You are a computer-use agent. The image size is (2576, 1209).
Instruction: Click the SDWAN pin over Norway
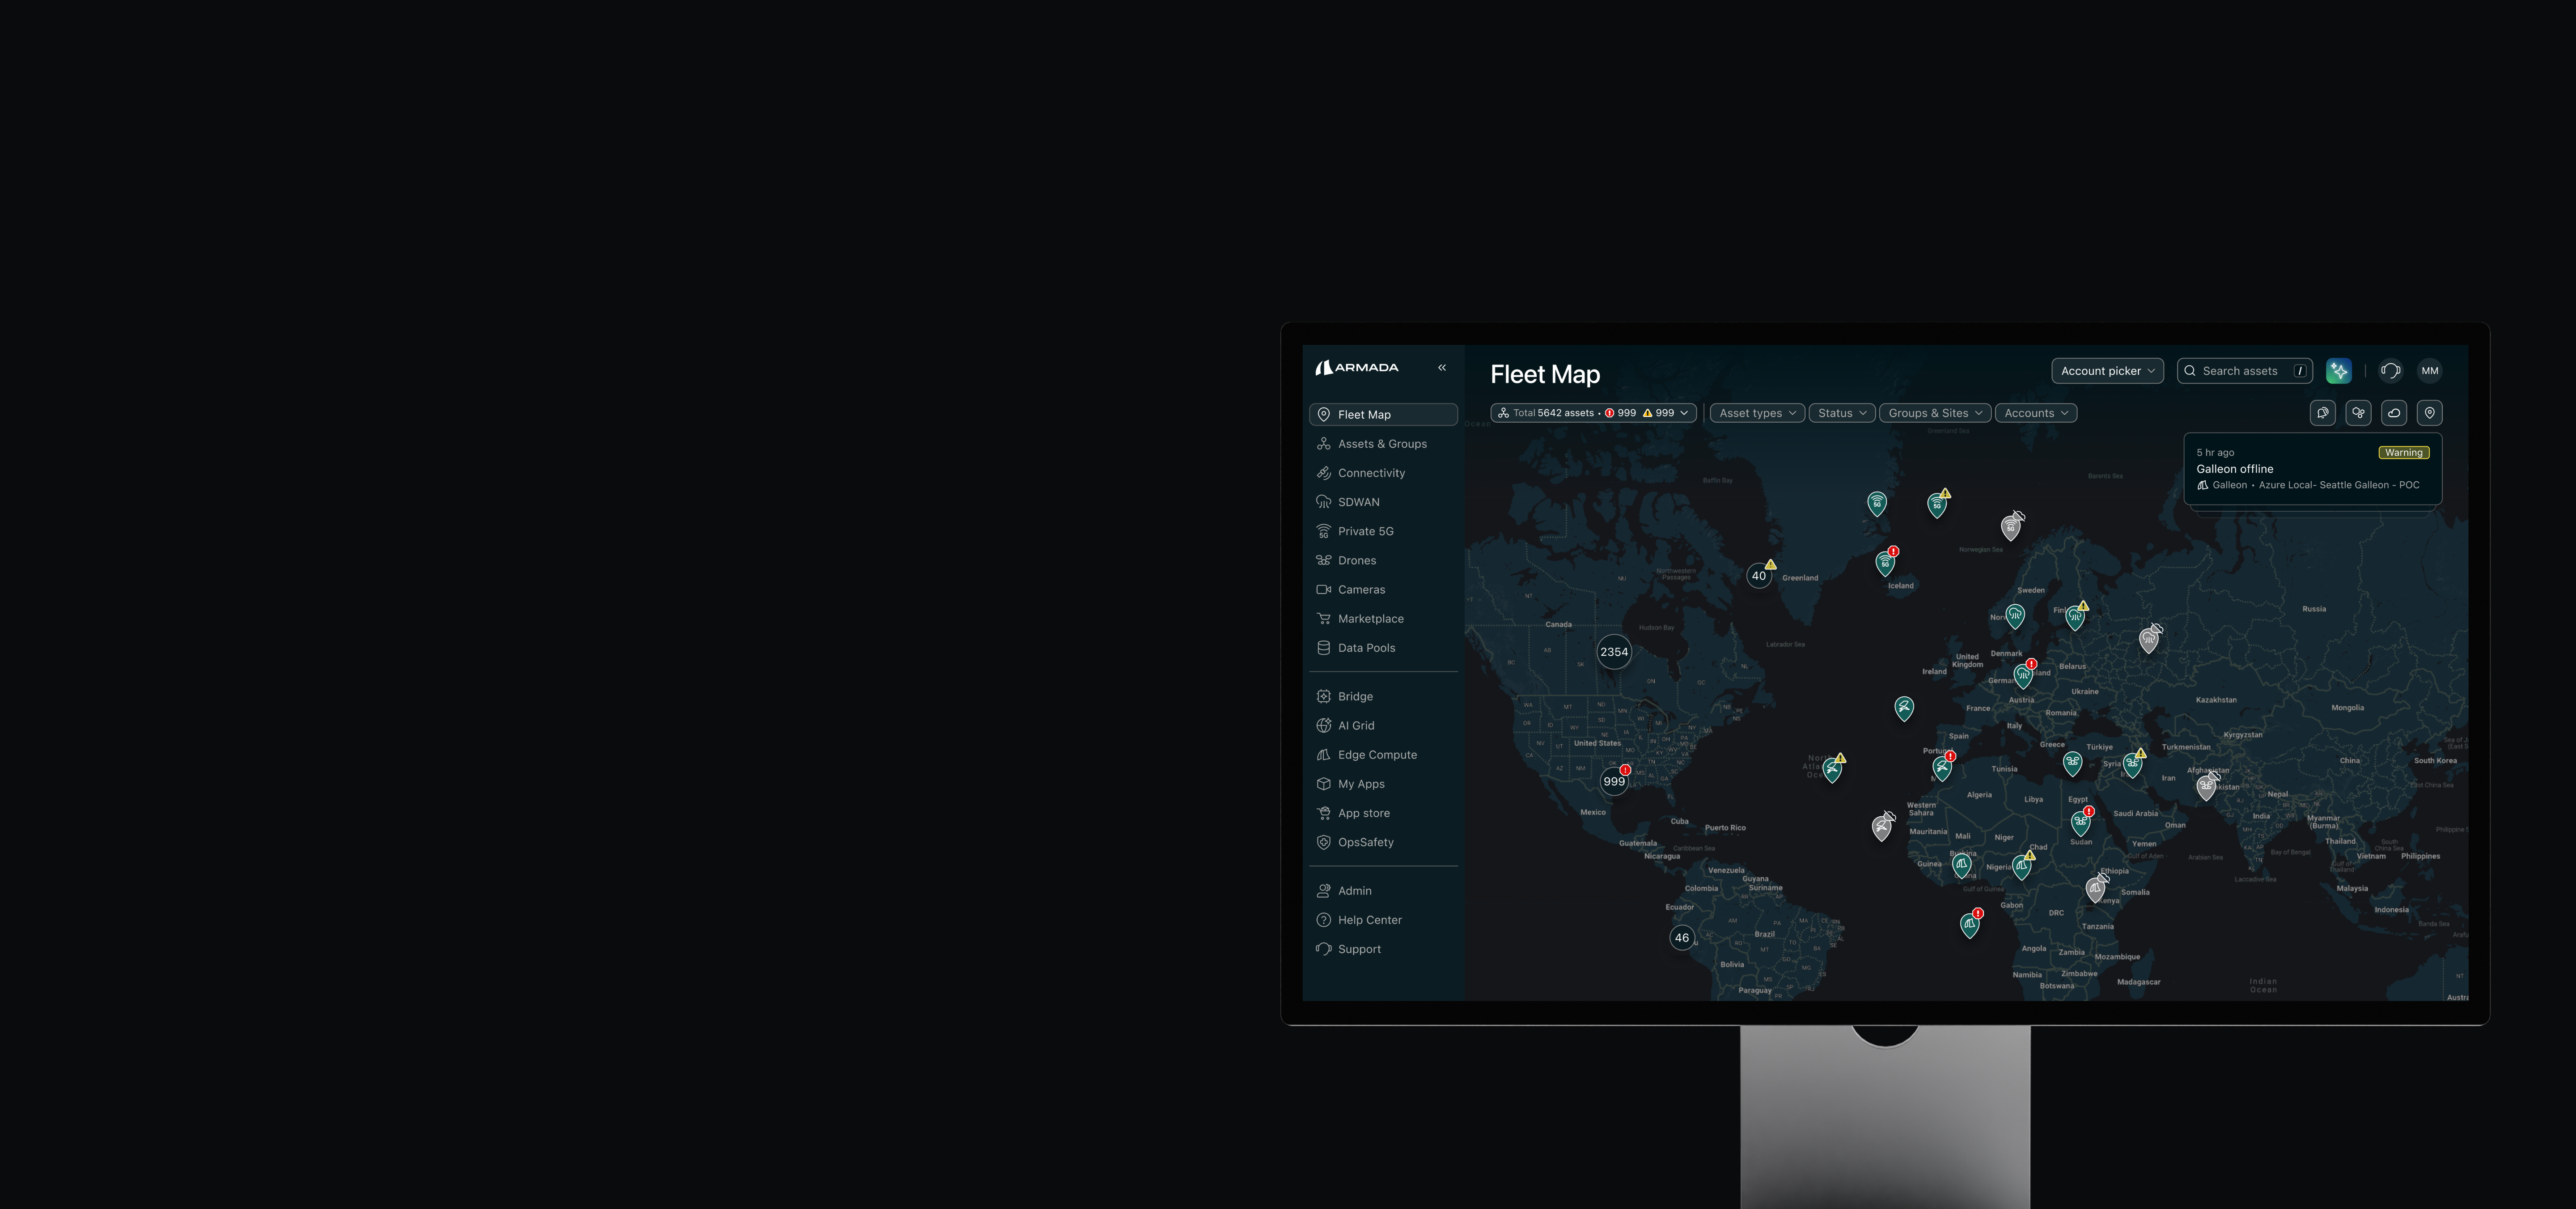tap(2015, 615)
